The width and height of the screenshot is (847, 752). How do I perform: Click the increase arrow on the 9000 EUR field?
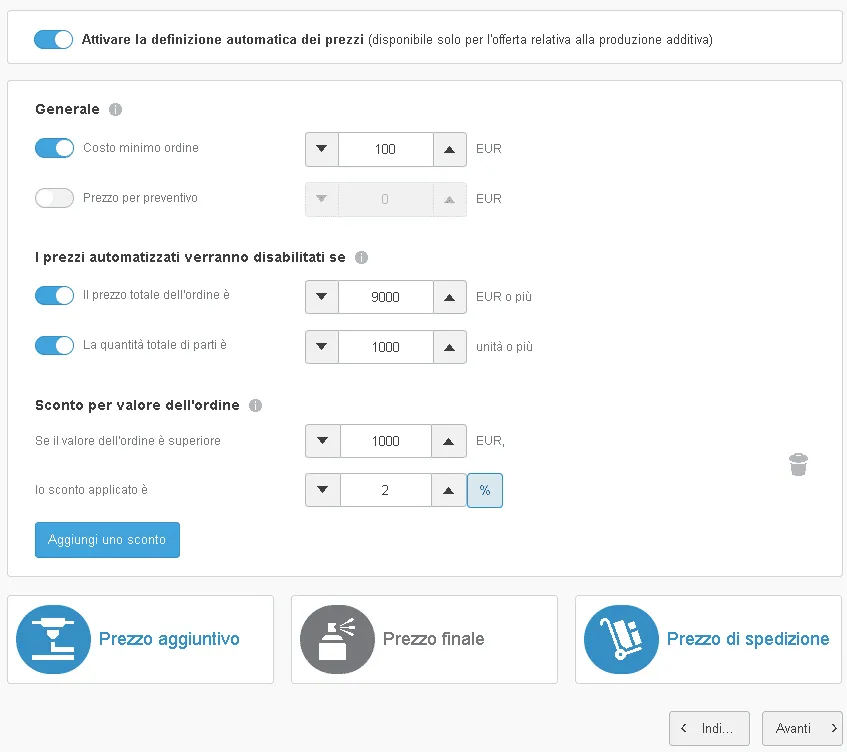[x=449, y=296]
